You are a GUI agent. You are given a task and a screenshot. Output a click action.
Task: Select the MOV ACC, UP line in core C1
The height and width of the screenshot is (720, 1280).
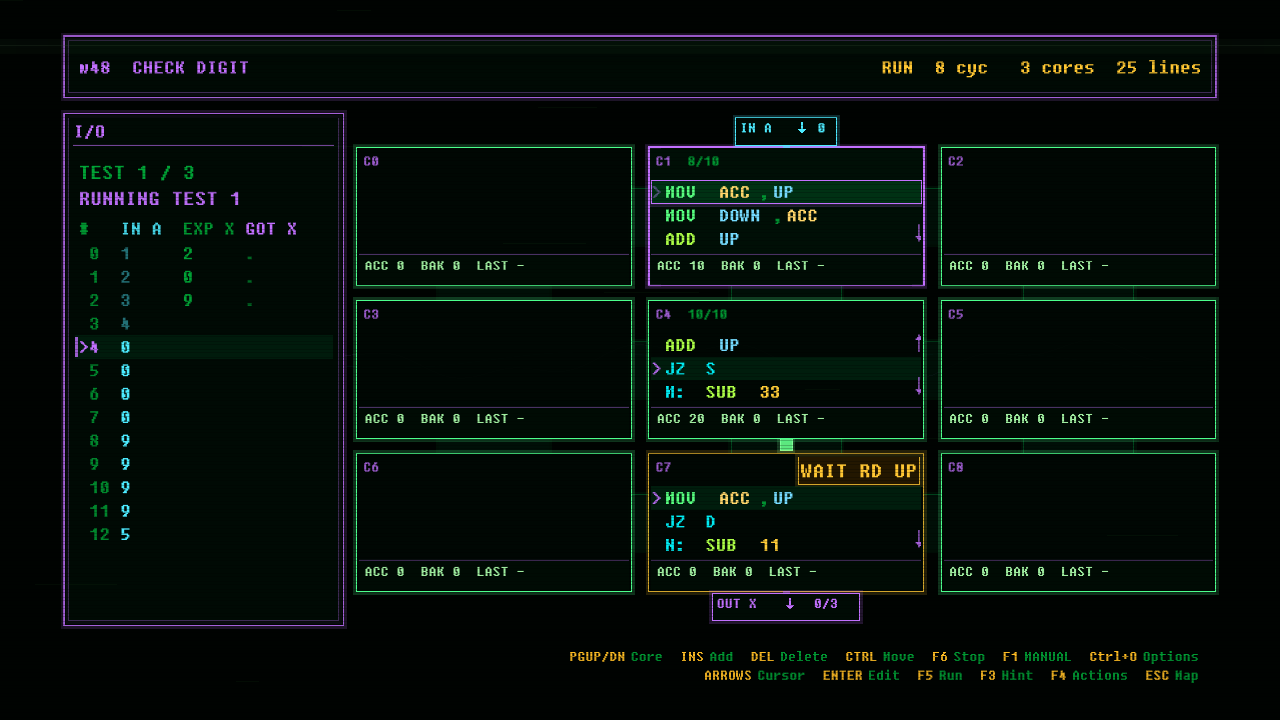coord(786,192)
